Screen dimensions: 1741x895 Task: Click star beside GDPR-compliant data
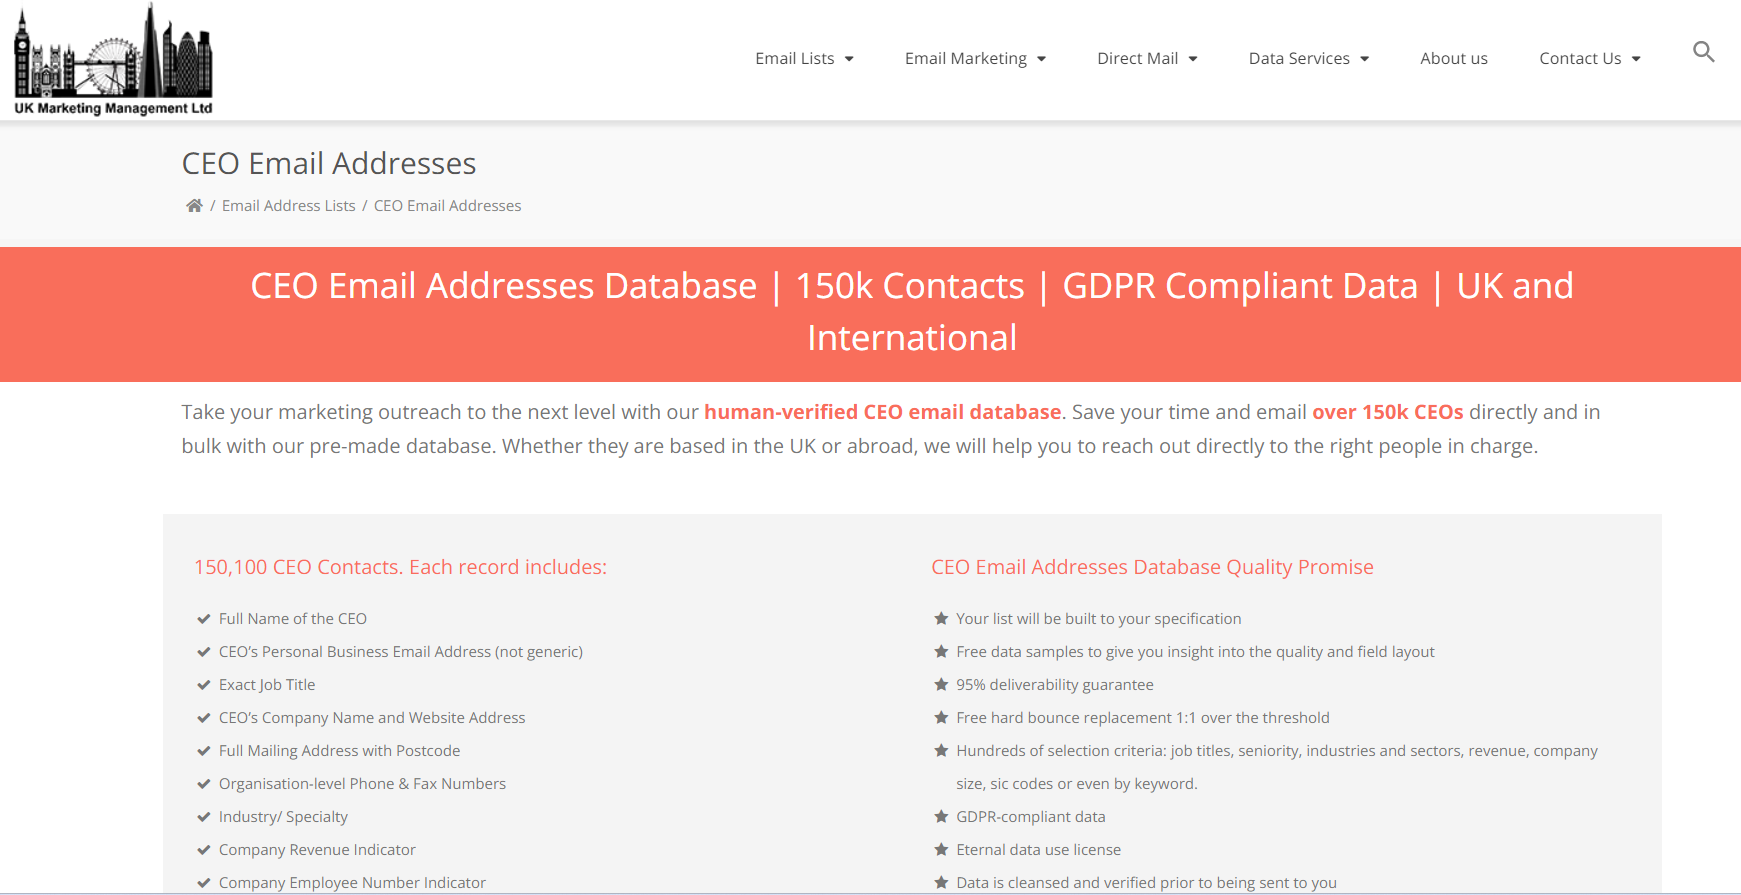pos(941,817)
